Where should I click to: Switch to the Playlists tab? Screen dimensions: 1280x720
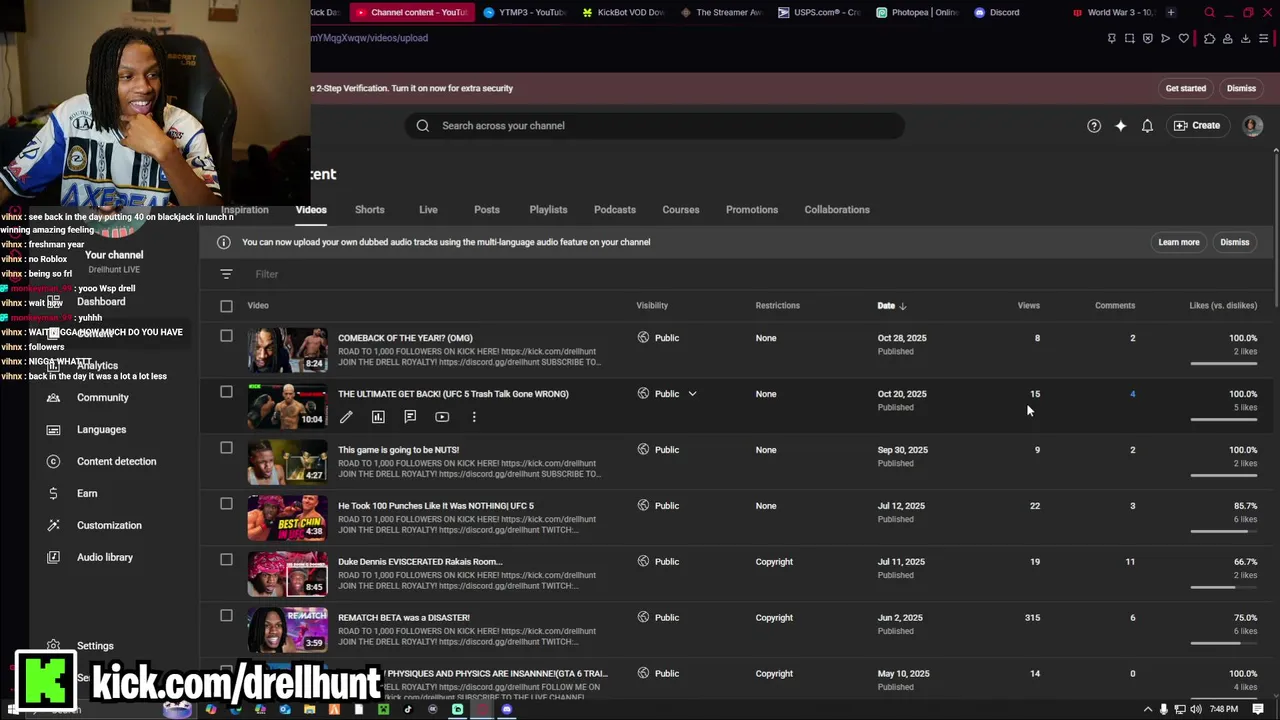[548, 210]
